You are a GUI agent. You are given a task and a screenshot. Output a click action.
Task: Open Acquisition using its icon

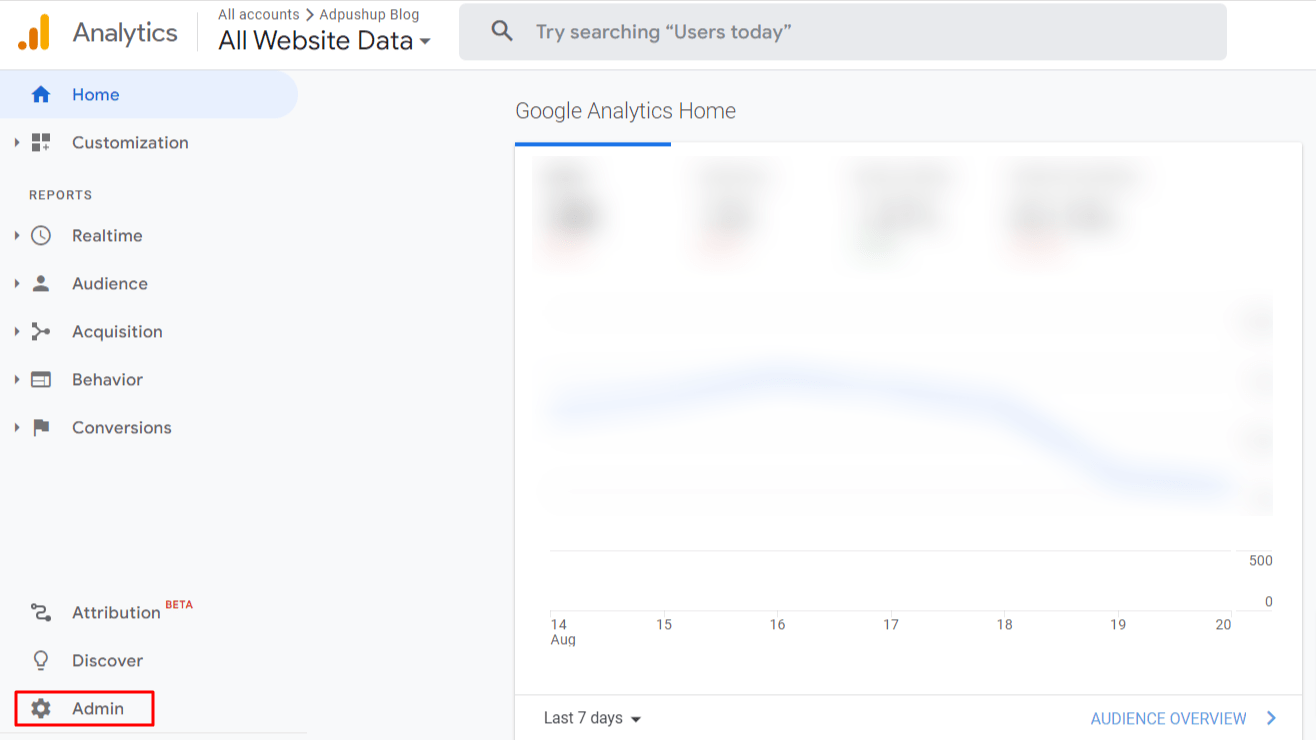pos(40,331)
